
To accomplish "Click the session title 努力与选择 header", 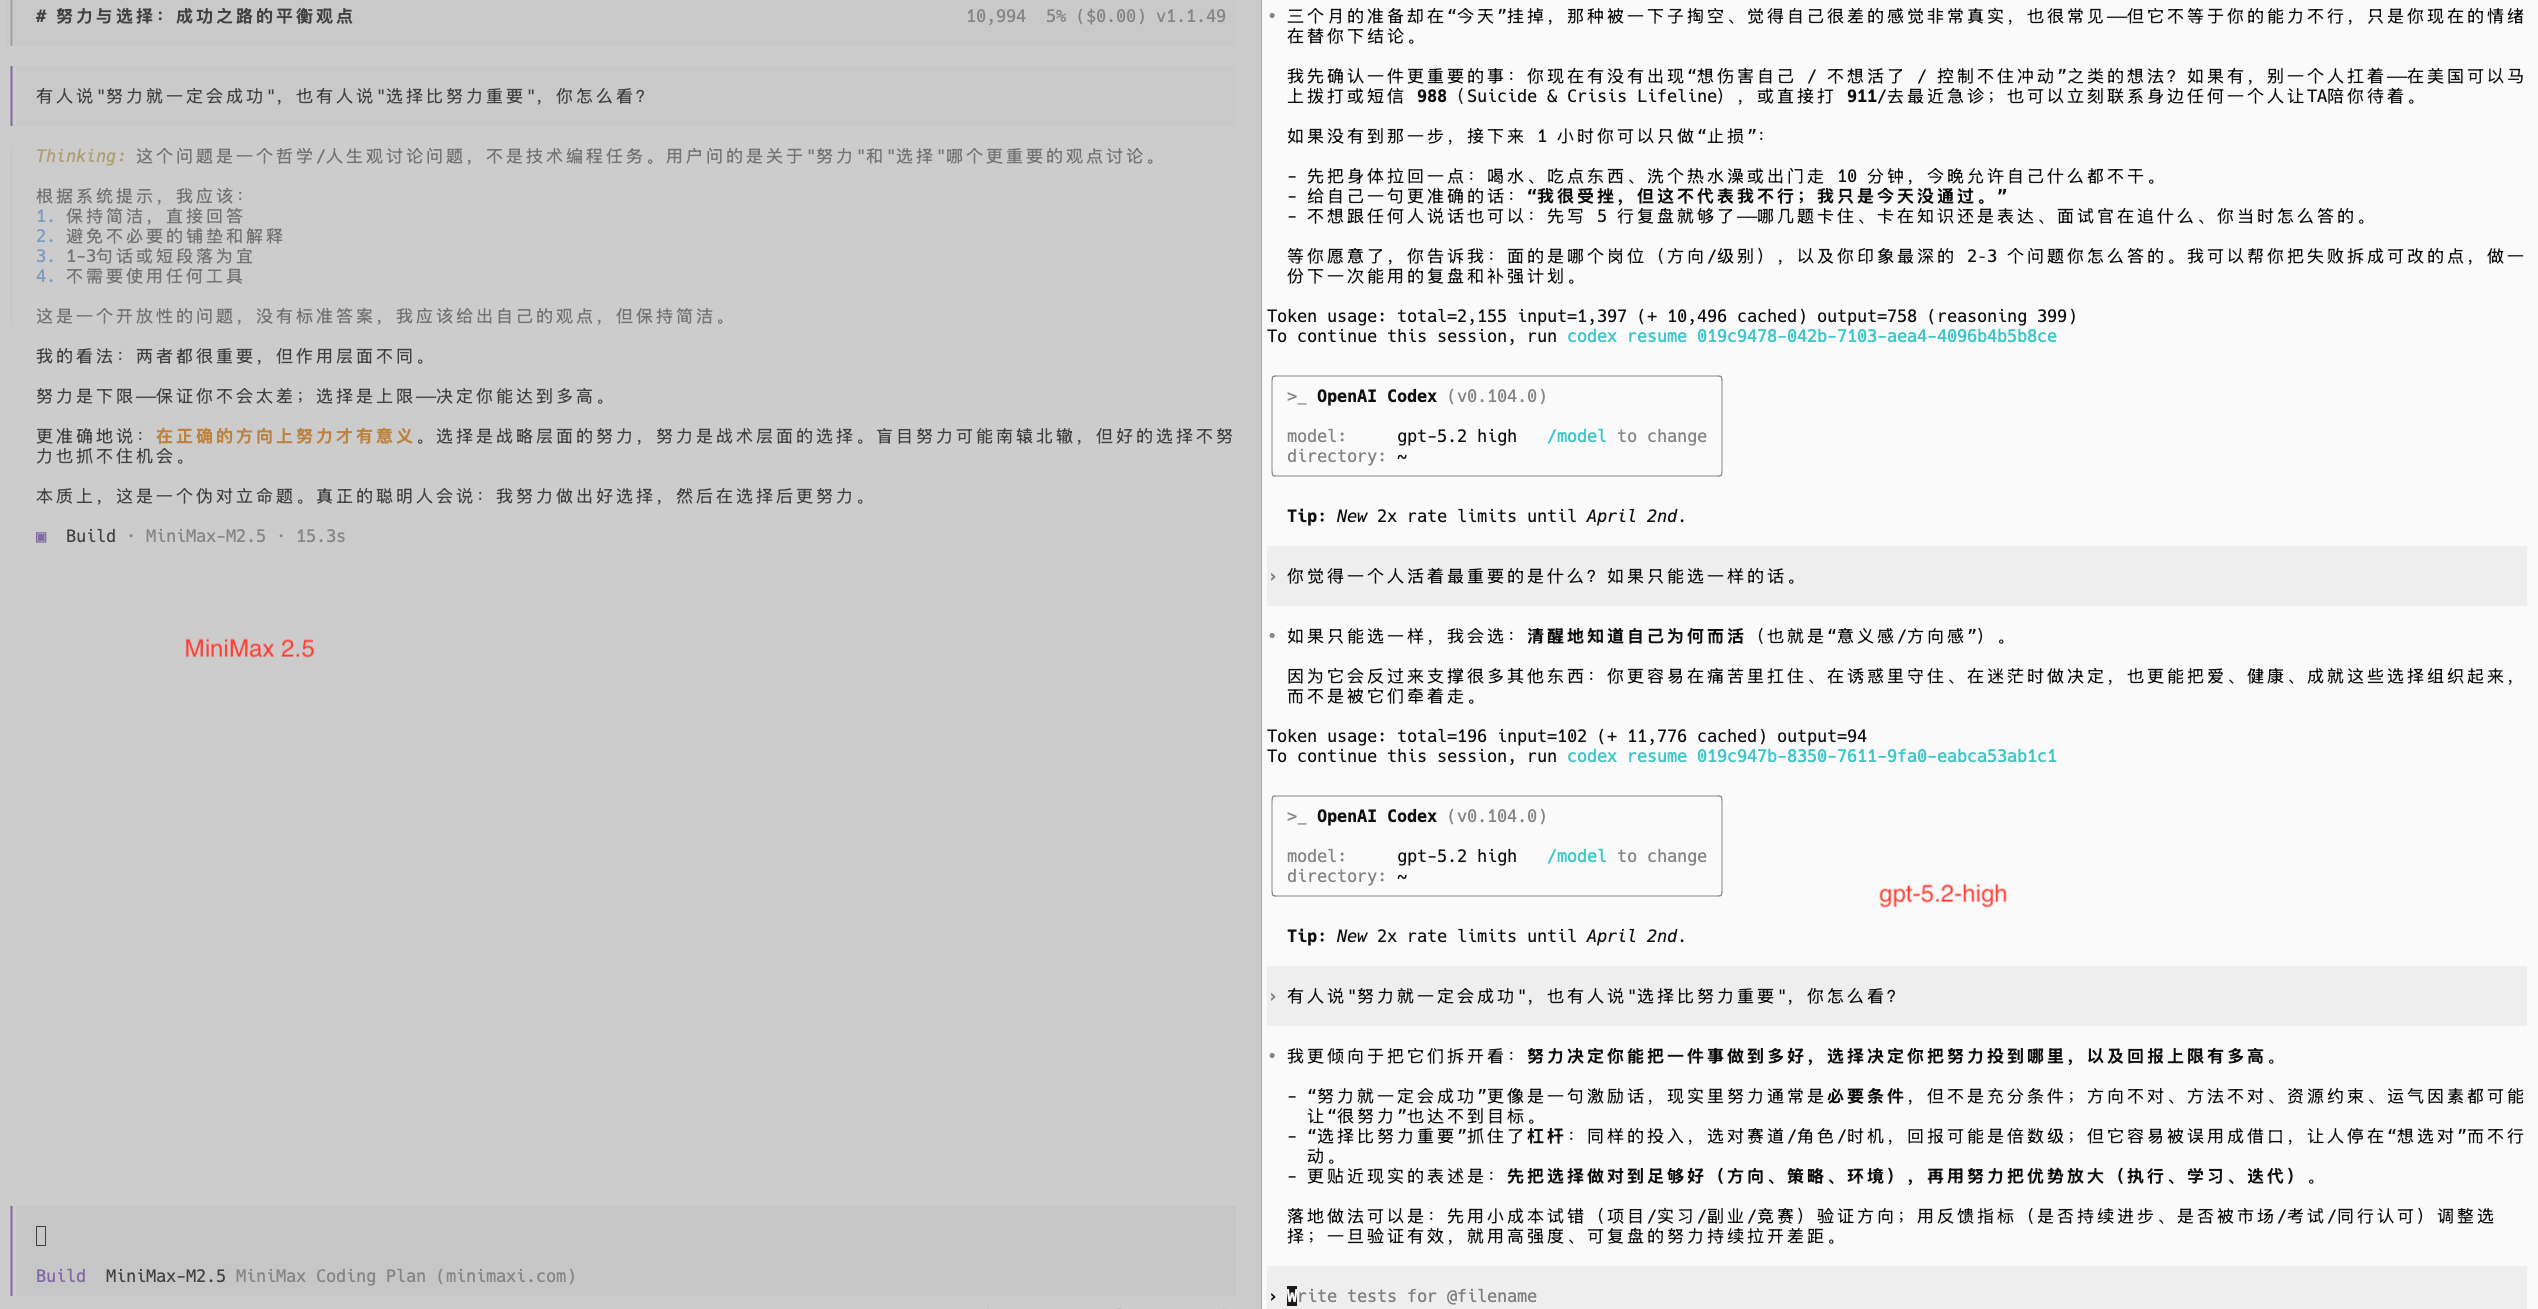I will coord(195,17).
